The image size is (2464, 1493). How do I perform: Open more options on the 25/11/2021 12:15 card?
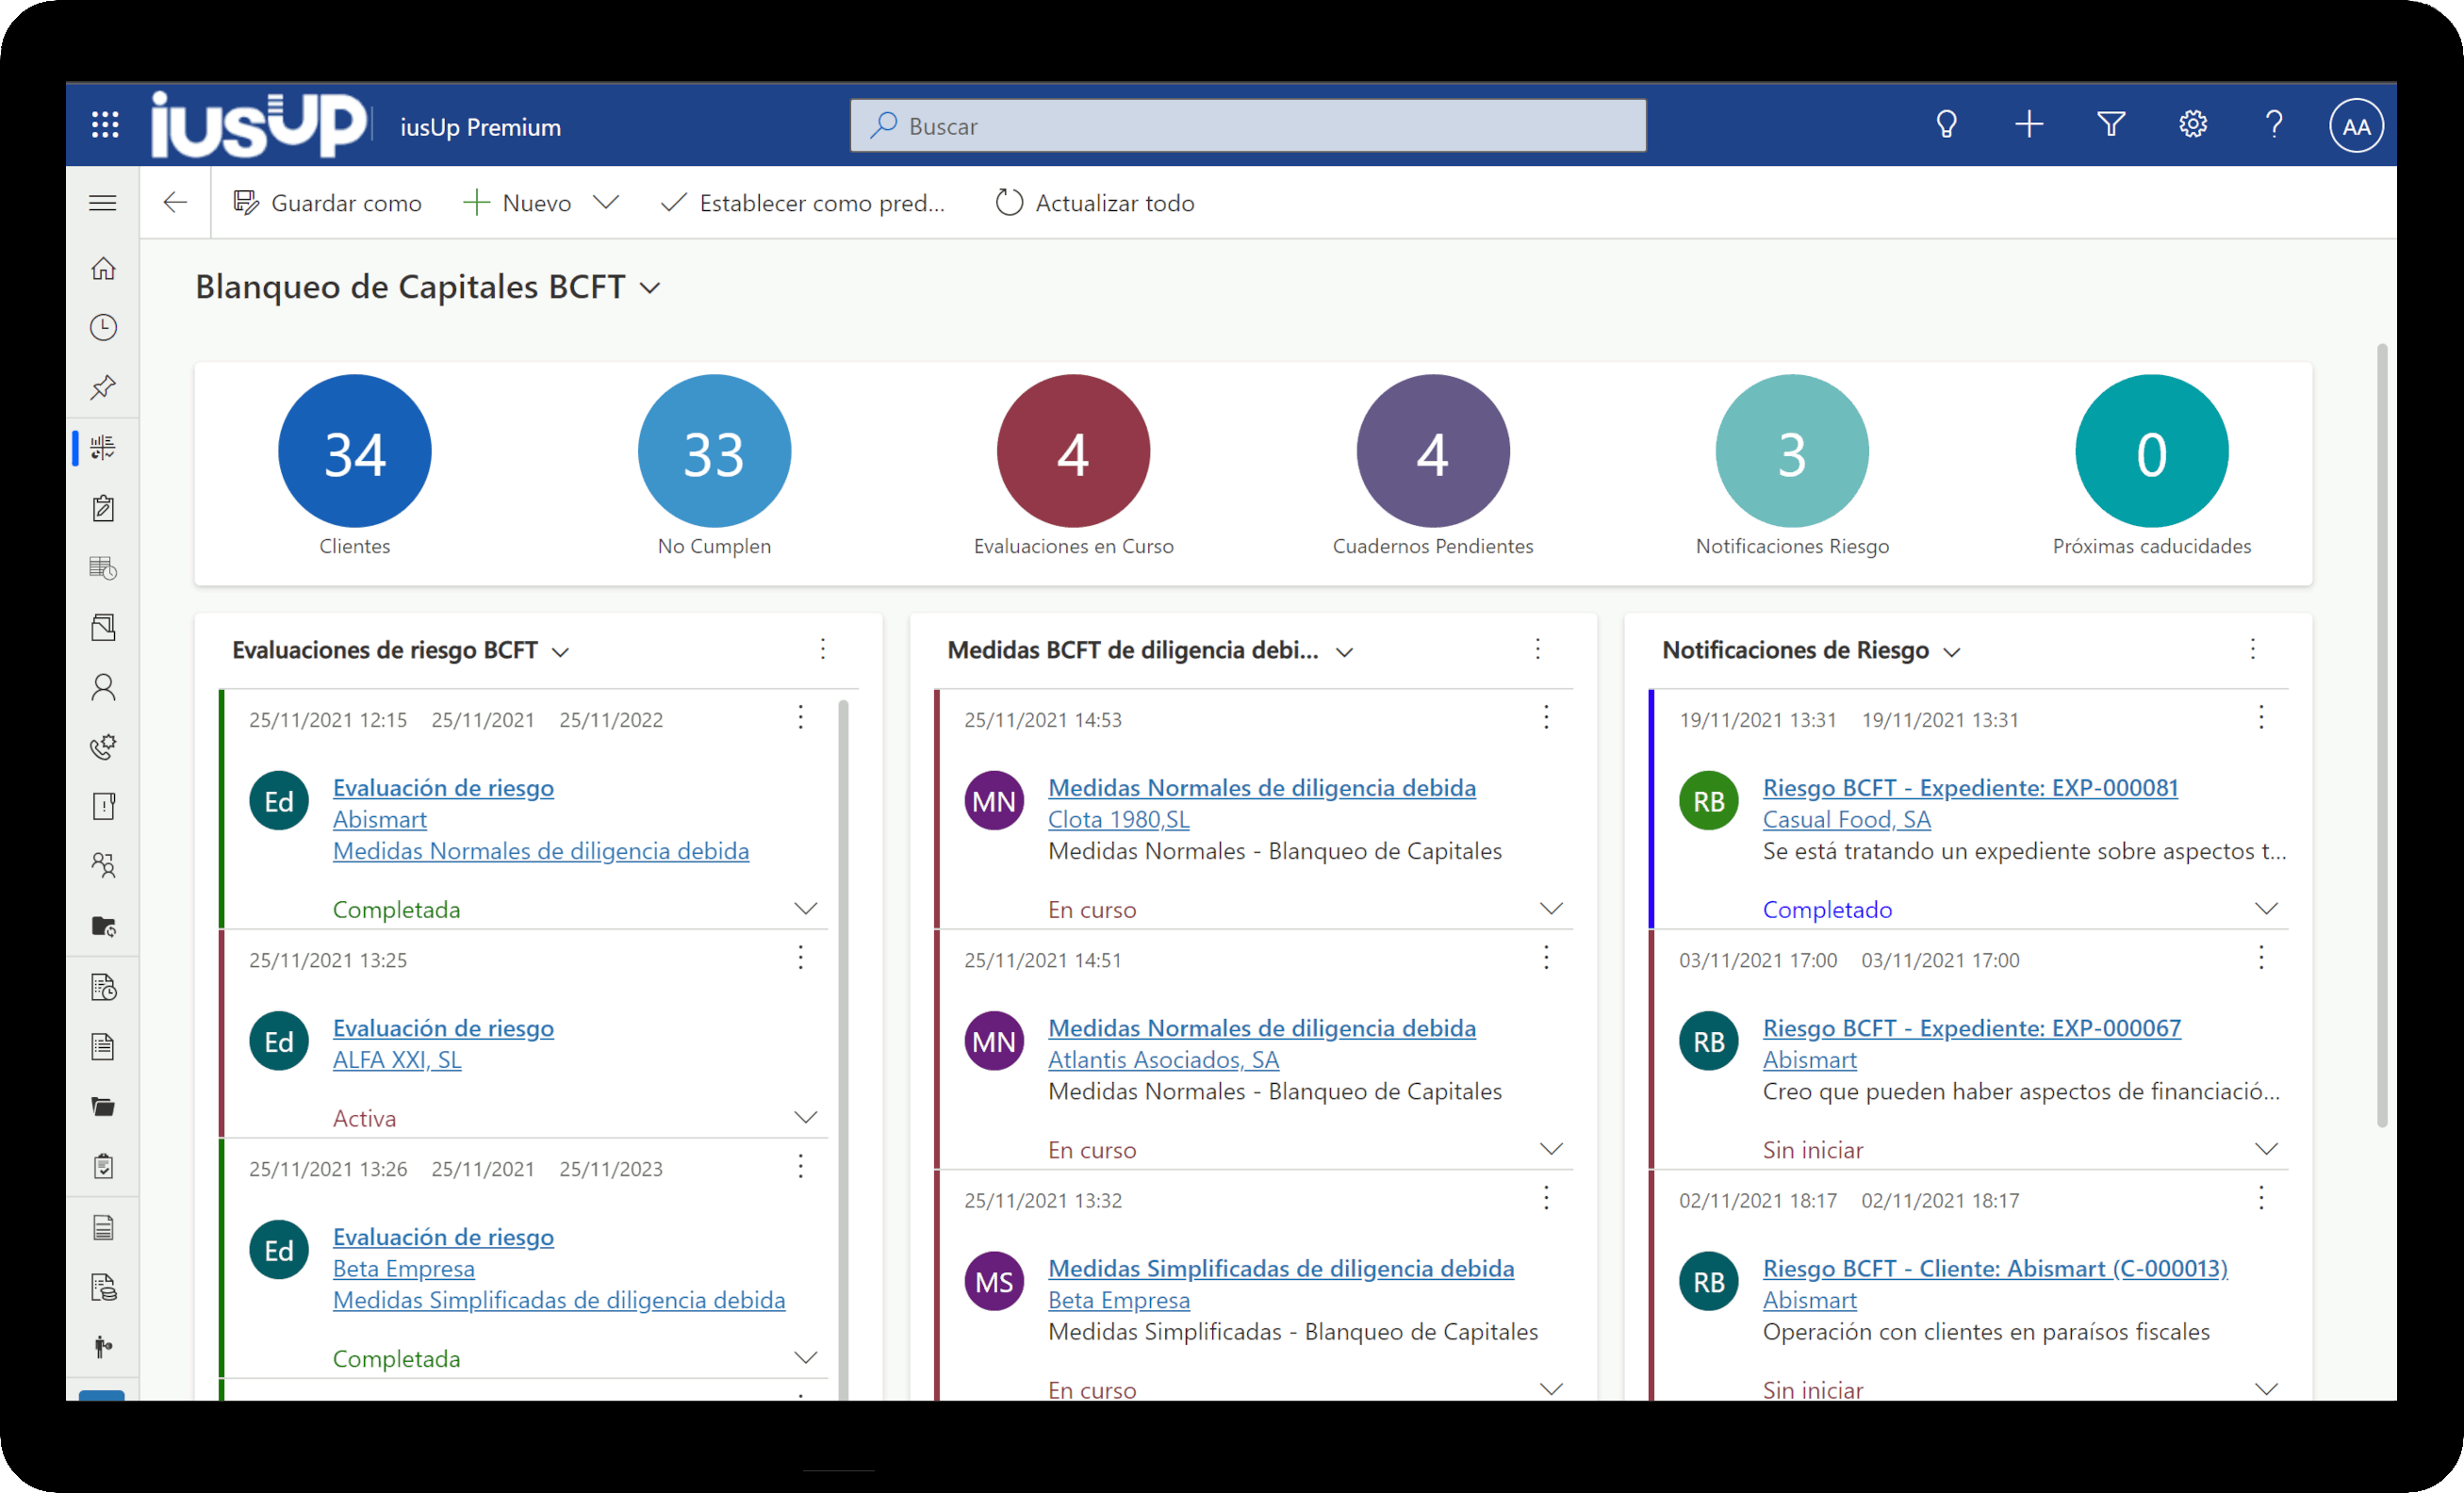point(801,717)
